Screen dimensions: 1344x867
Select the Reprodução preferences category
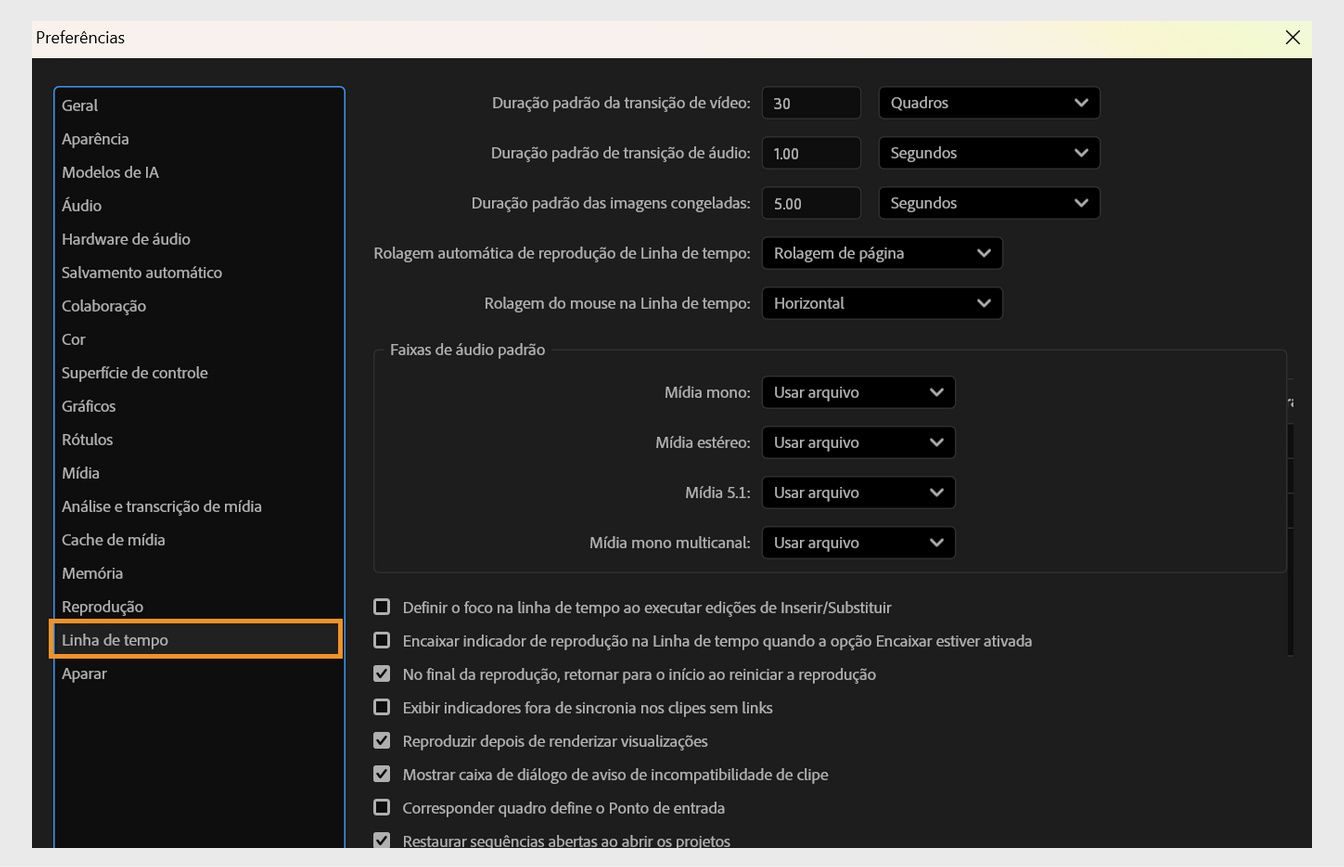click(102, 606)
